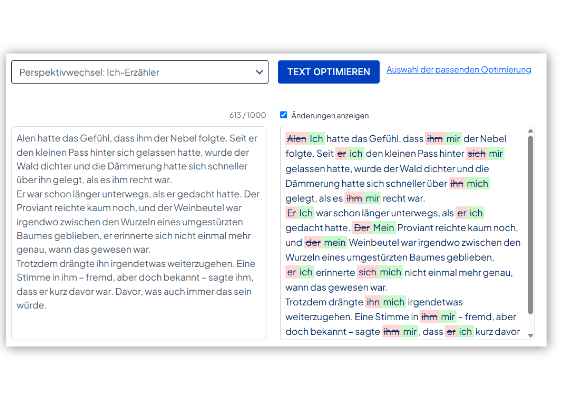
Task: Click the Änderungen anzeigen label
Action: click(330, 116)
